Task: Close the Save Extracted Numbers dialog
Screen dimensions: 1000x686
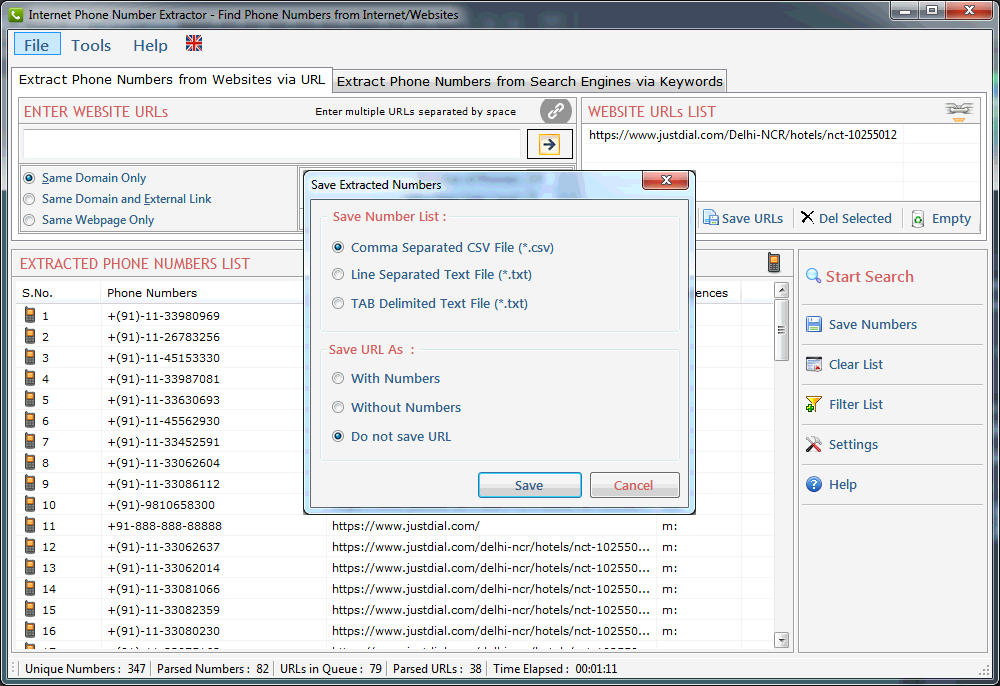Action: pos(666,180)
